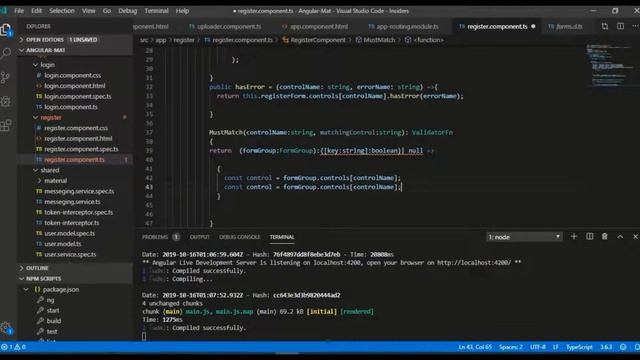Open messeging.service.ts file
640x360 pixels.
click(72, 202)
